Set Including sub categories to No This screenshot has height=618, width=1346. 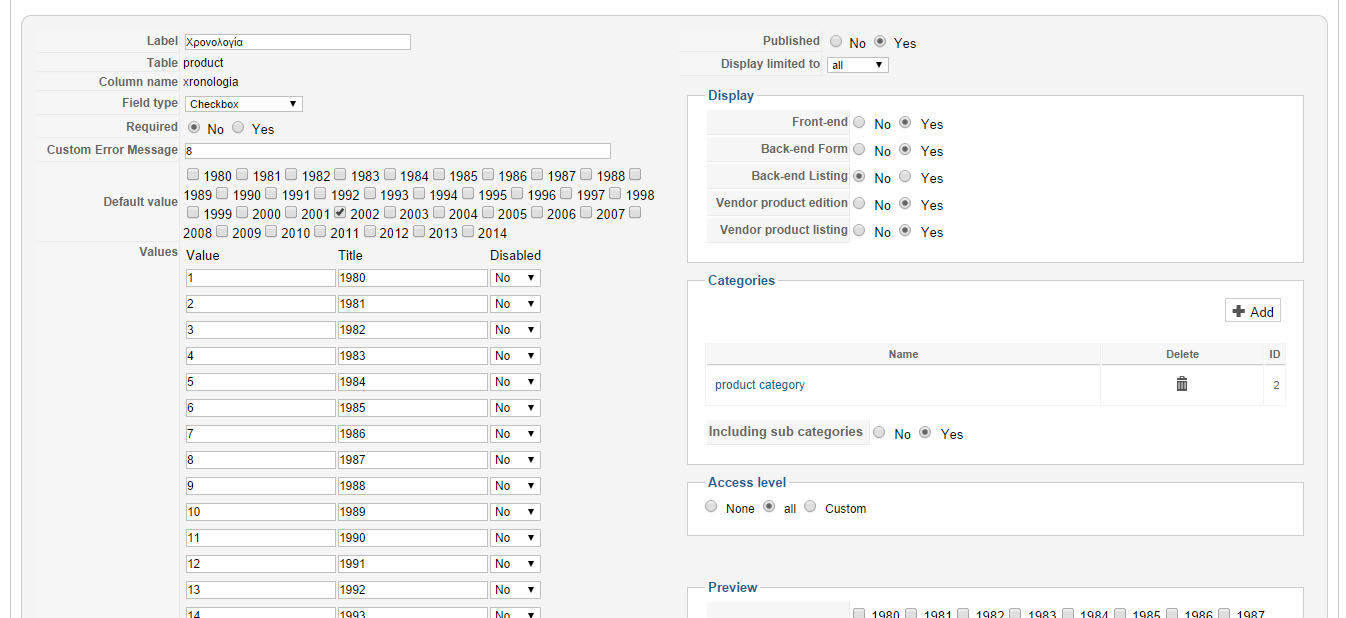coord(879,433)
